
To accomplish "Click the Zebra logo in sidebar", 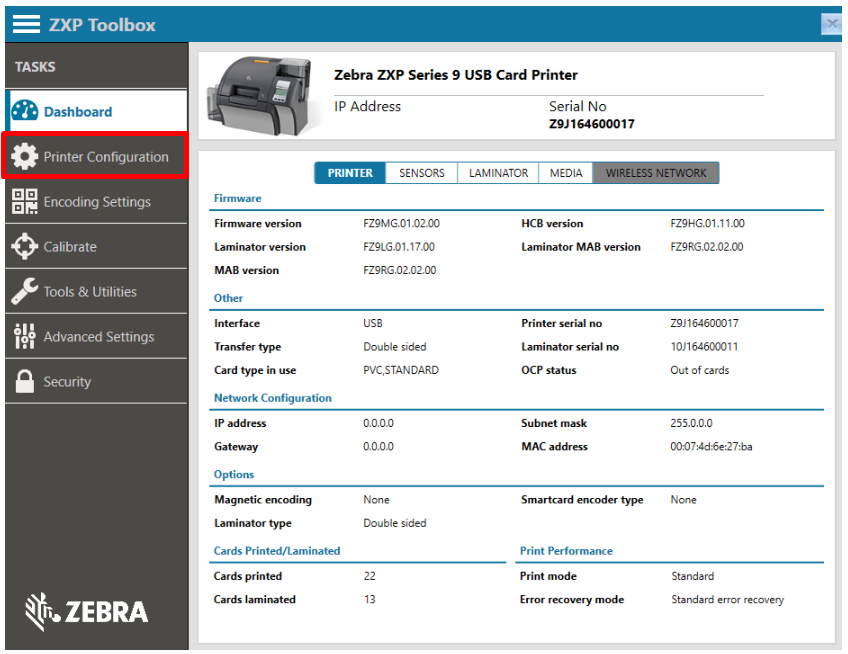I will tap(87, 611).
